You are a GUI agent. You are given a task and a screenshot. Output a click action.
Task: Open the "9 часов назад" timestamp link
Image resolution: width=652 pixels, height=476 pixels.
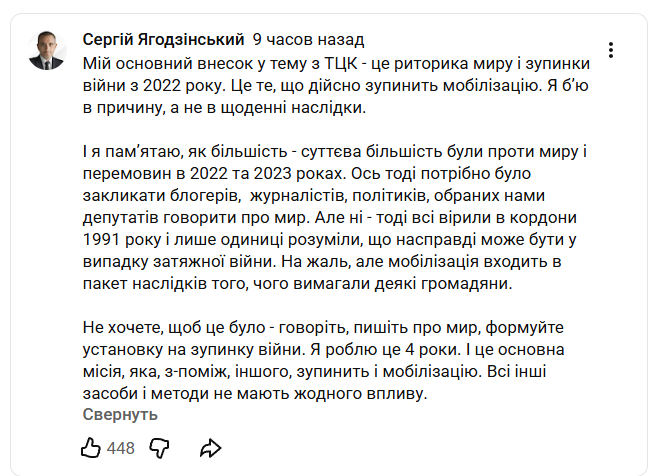coord(308,40)
